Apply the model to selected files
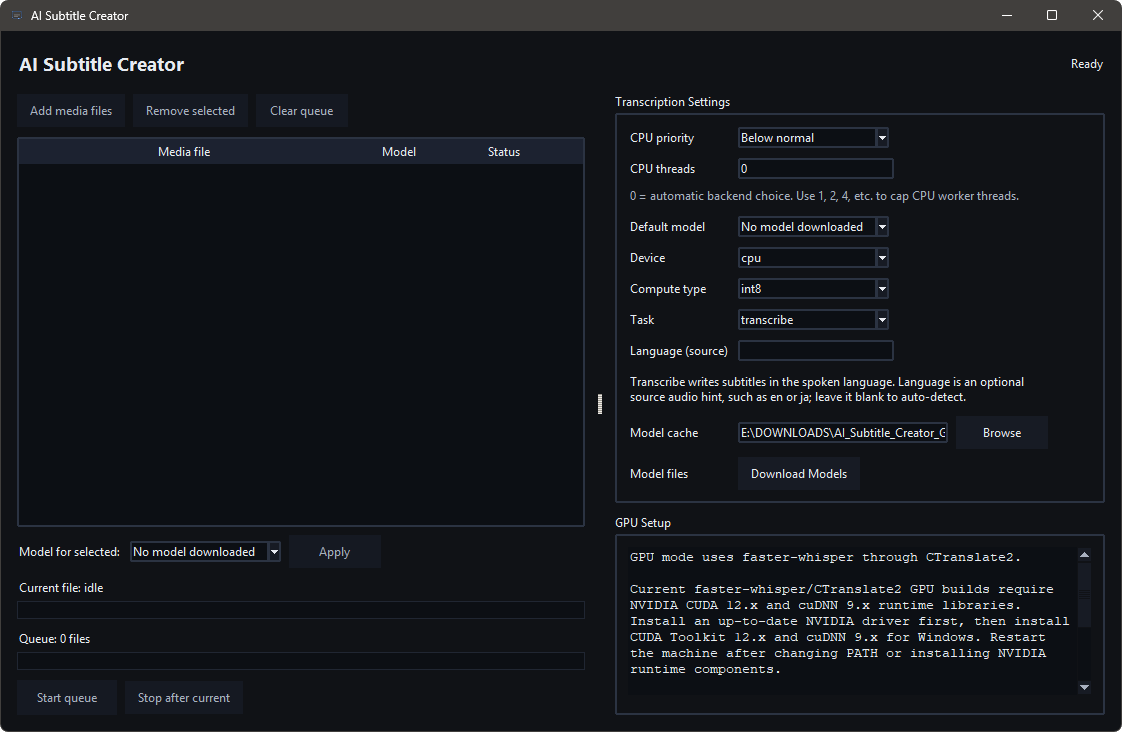 point(334,552)
